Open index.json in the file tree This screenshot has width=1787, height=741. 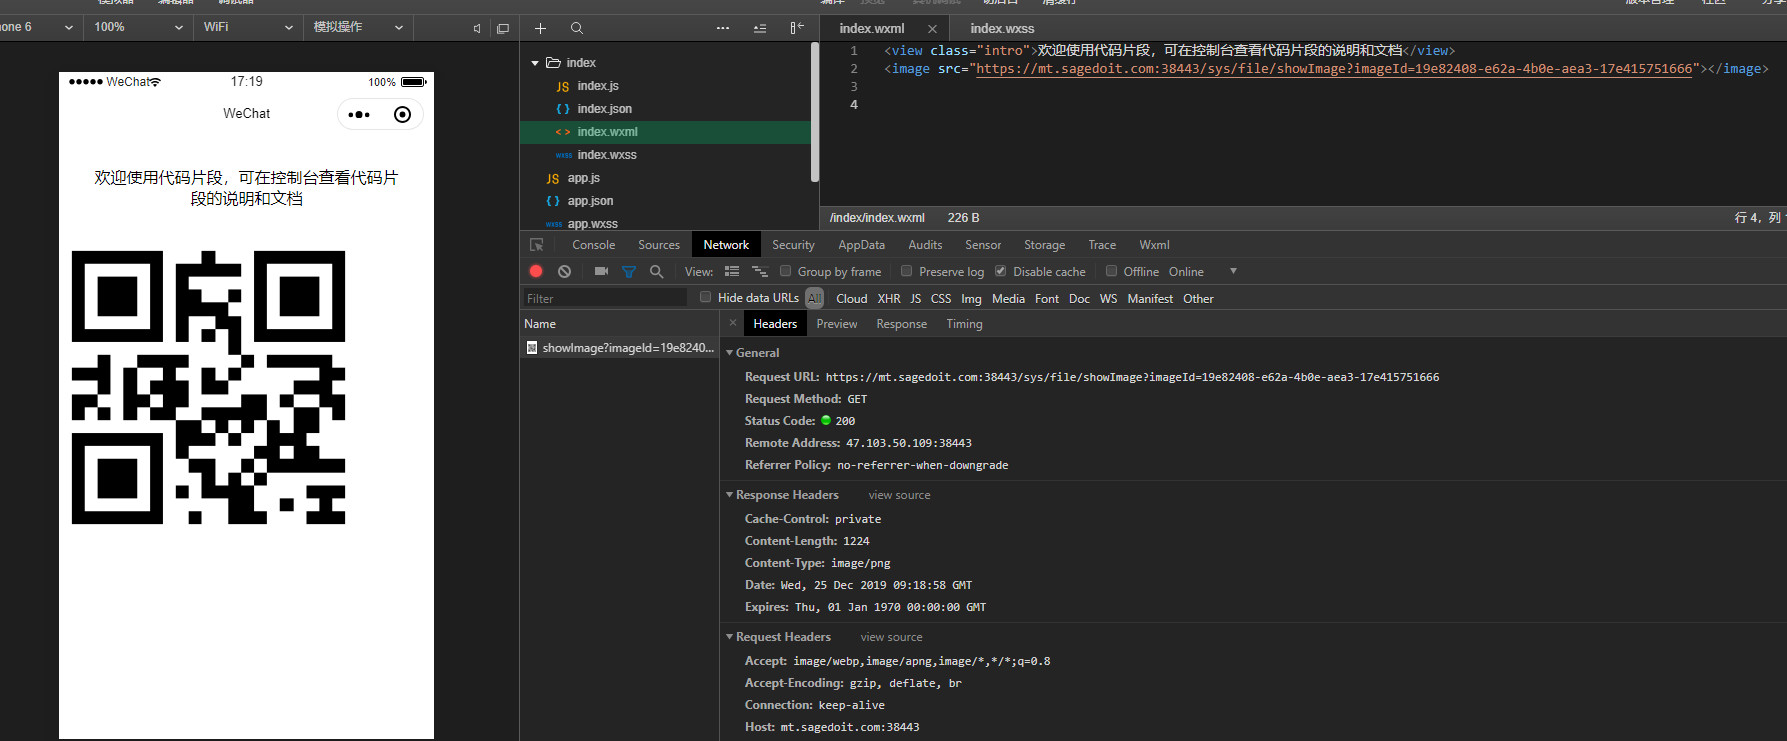604,109
